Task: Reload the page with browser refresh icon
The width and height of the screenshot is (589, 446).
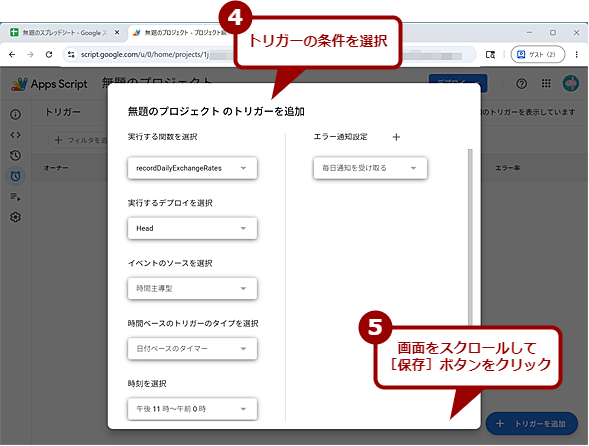Action: [49, 54]
